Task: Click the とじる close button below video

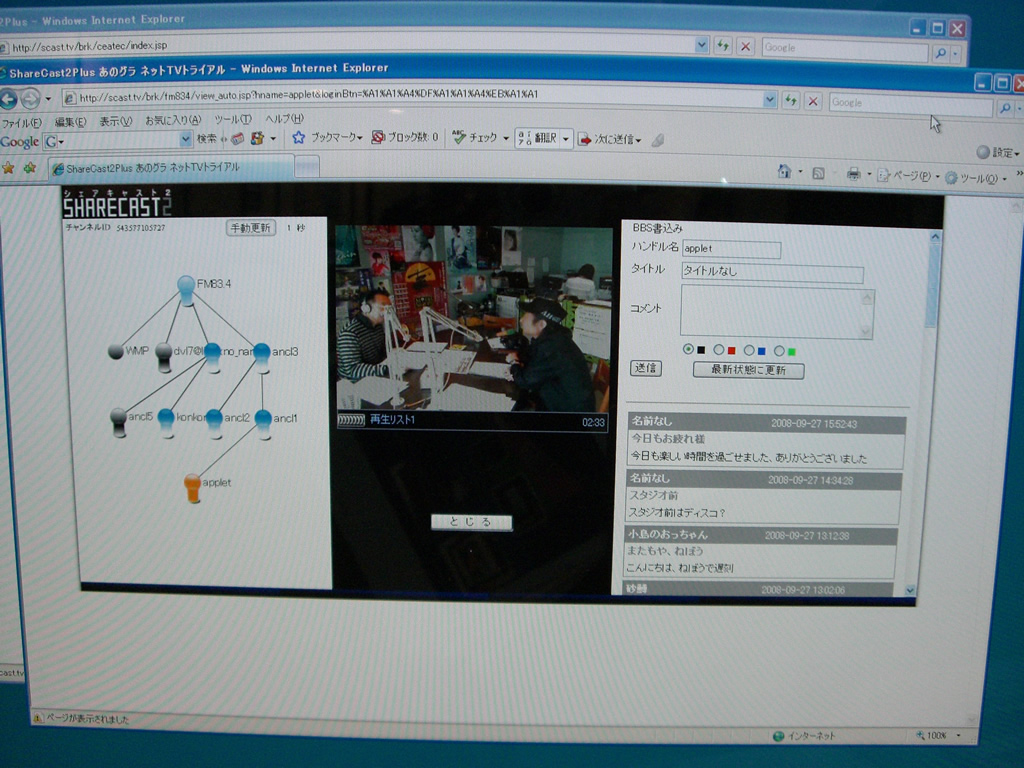Action: click(472, 522)
